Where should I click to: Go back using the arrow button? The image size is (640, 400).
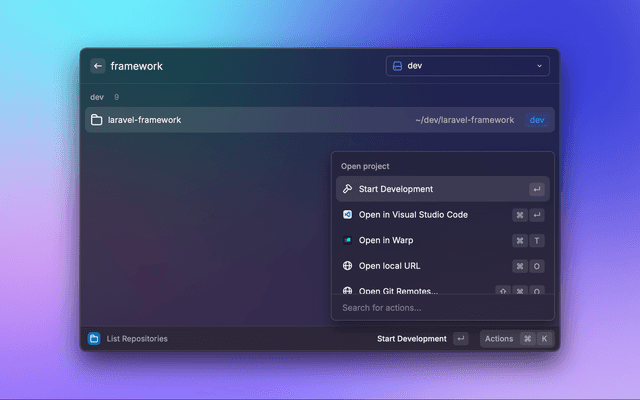(98, 66)
